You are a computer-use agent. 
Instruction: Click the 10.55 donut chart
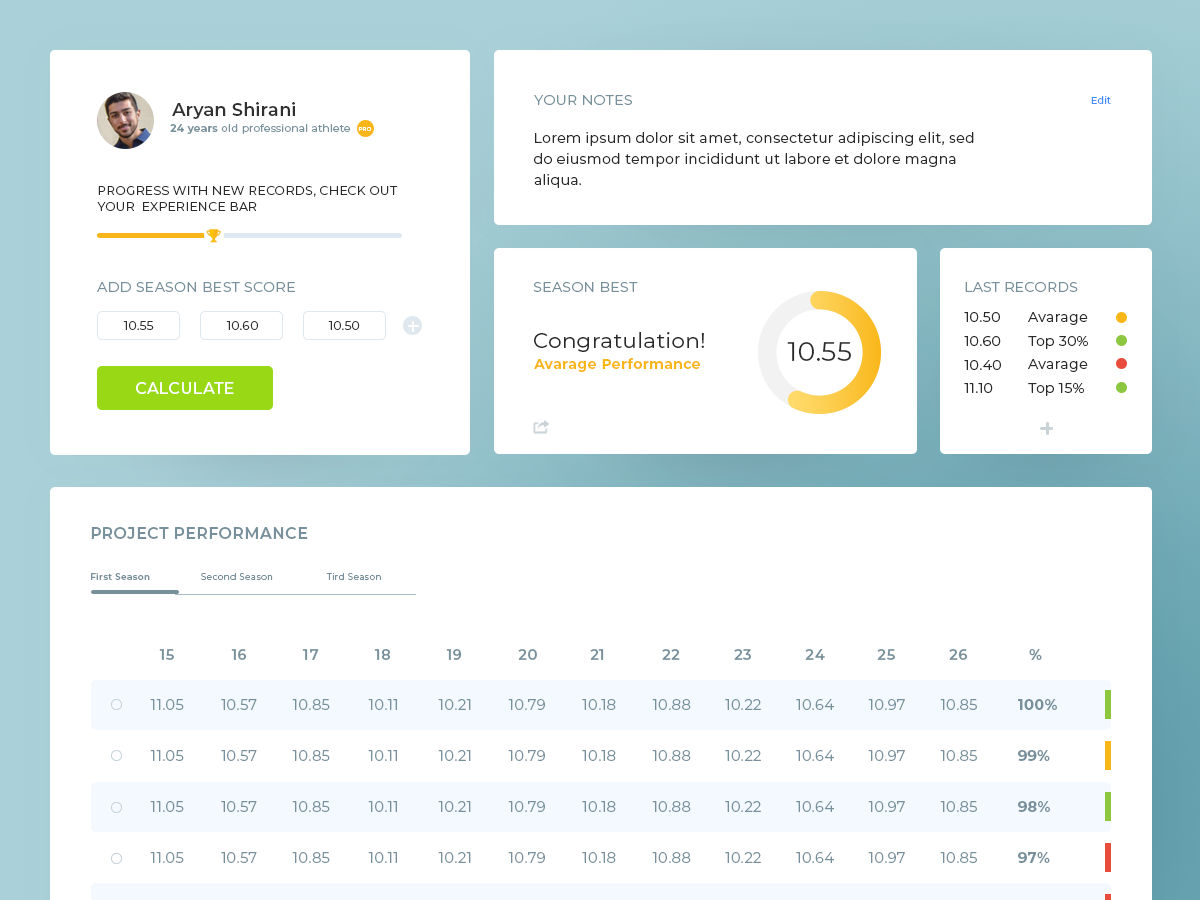pyautogui.click(x=819, y=352)
